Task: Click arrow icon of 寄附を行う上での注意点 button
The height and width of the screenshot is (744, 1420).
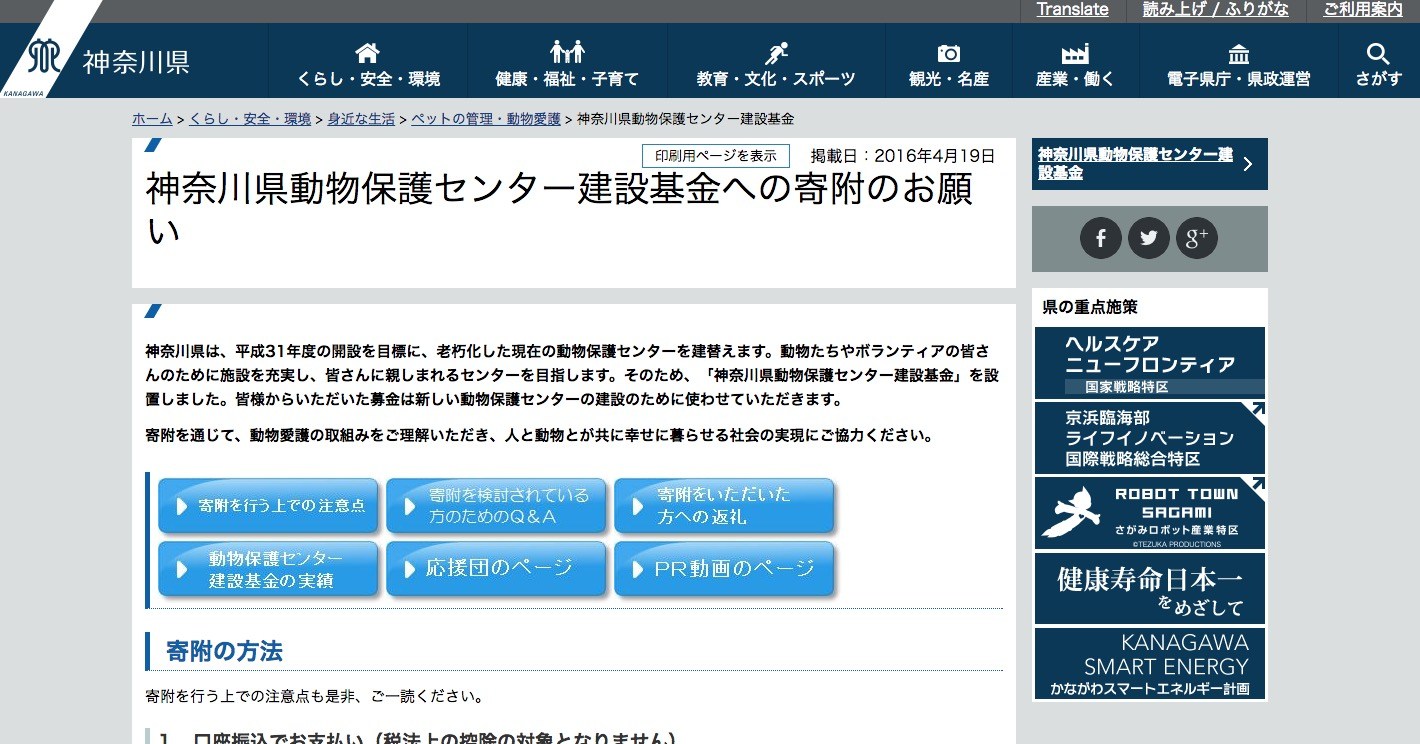Action: tap(182, 506)
